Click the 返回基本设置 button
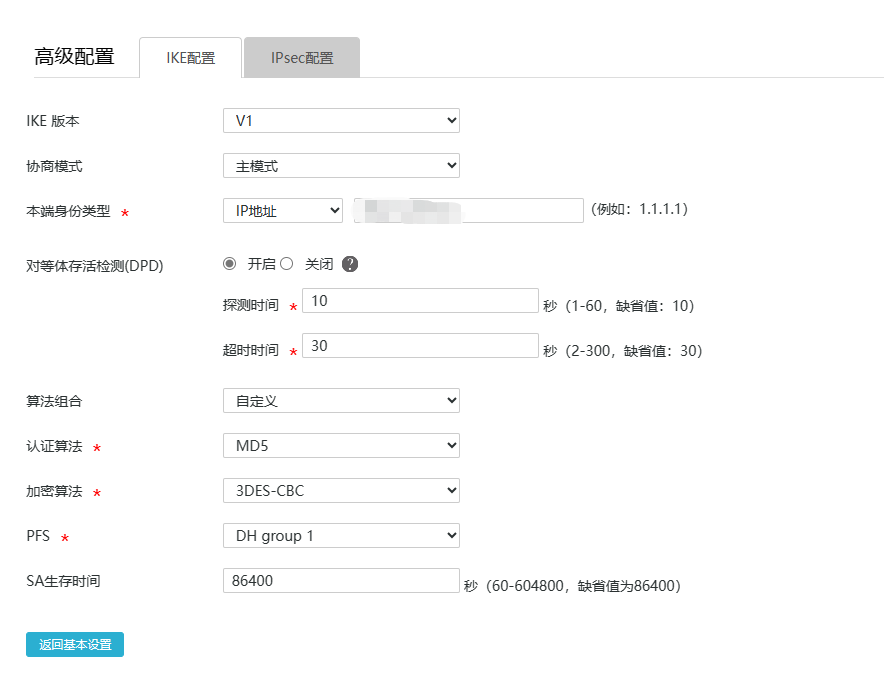The image size is (894, 677). click(x=75, y=644)
